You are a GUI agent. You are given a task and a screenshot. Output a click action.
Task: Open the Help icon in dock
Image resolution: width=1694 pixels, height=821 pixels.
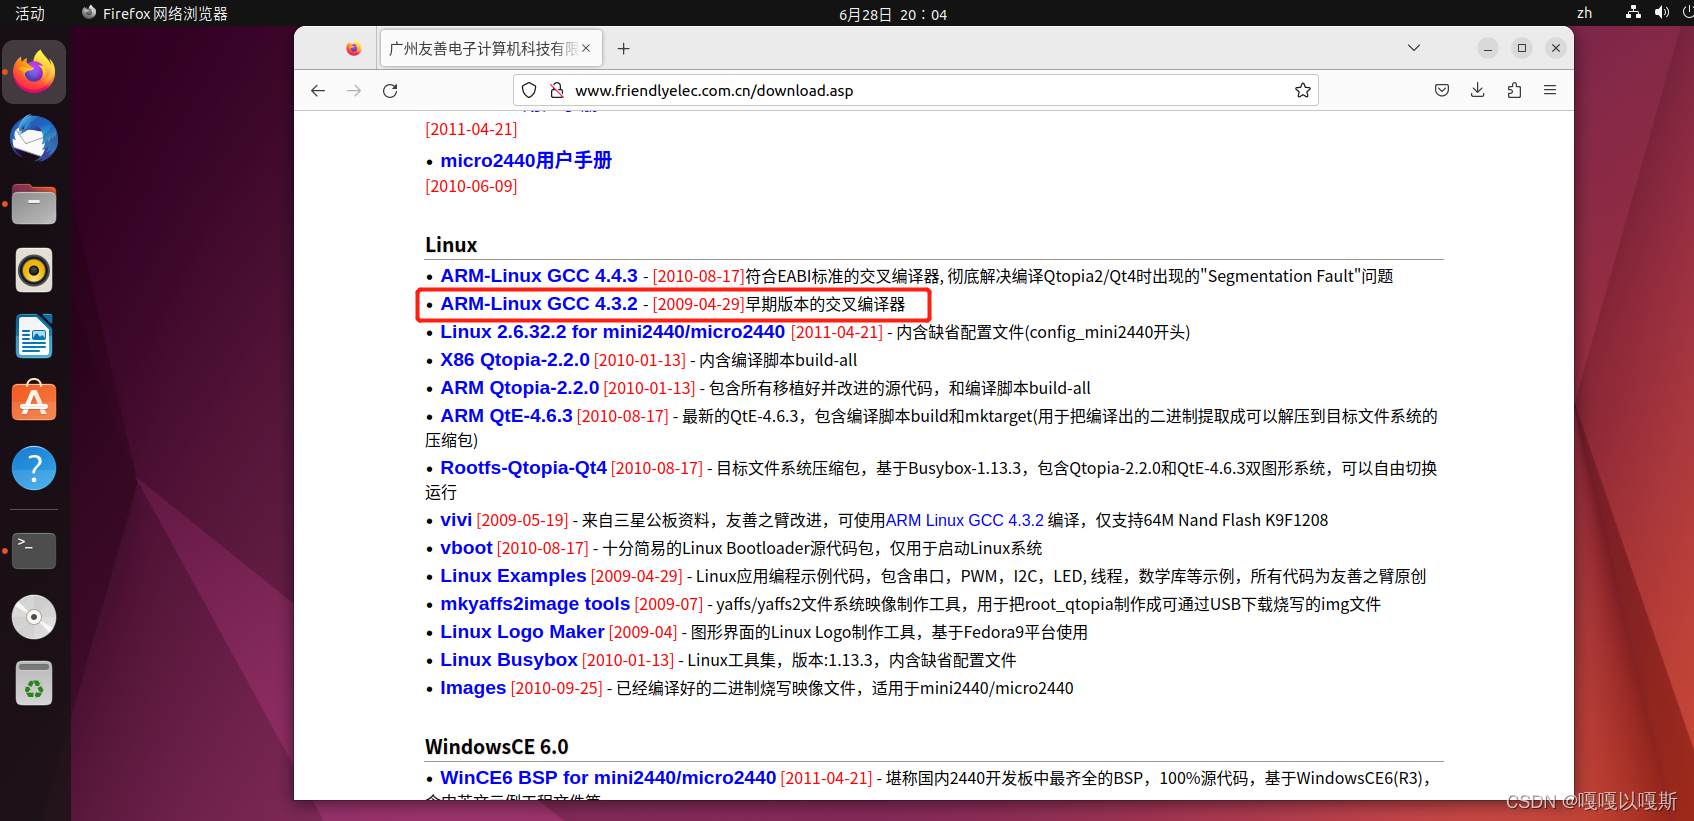click(x=34, y=468)
